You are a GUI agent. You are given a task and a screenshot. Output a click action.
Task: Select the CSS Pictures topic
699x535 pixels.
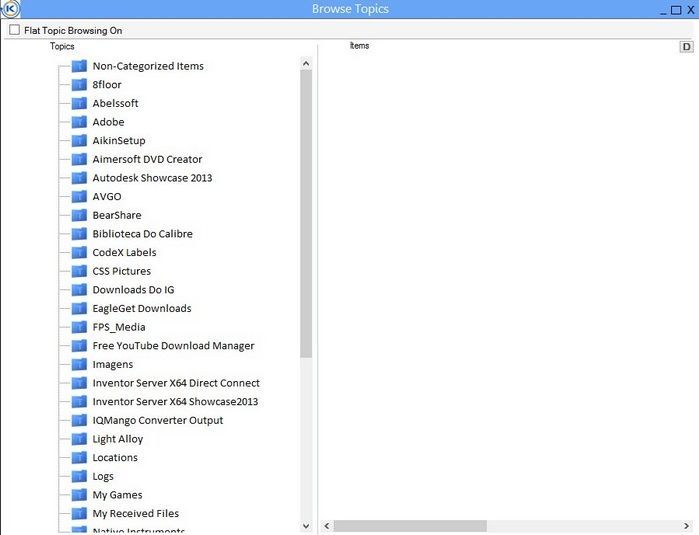(x=122, y=272)
